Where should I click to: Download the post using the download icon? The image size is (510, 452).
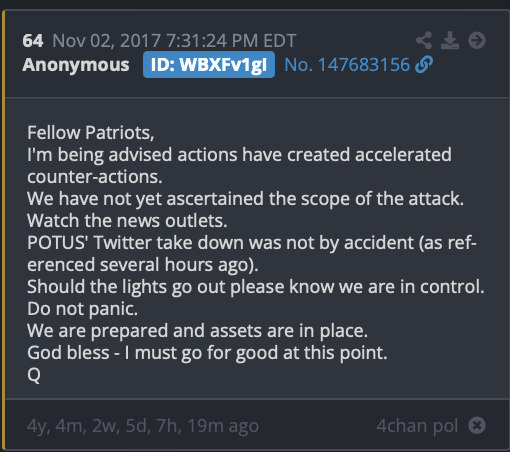(450, 40)
